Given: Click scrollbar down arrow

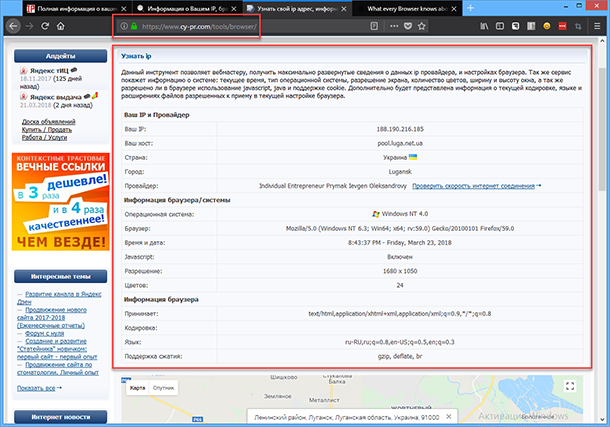Looking at the screenshot, I should tap(602, 420).
